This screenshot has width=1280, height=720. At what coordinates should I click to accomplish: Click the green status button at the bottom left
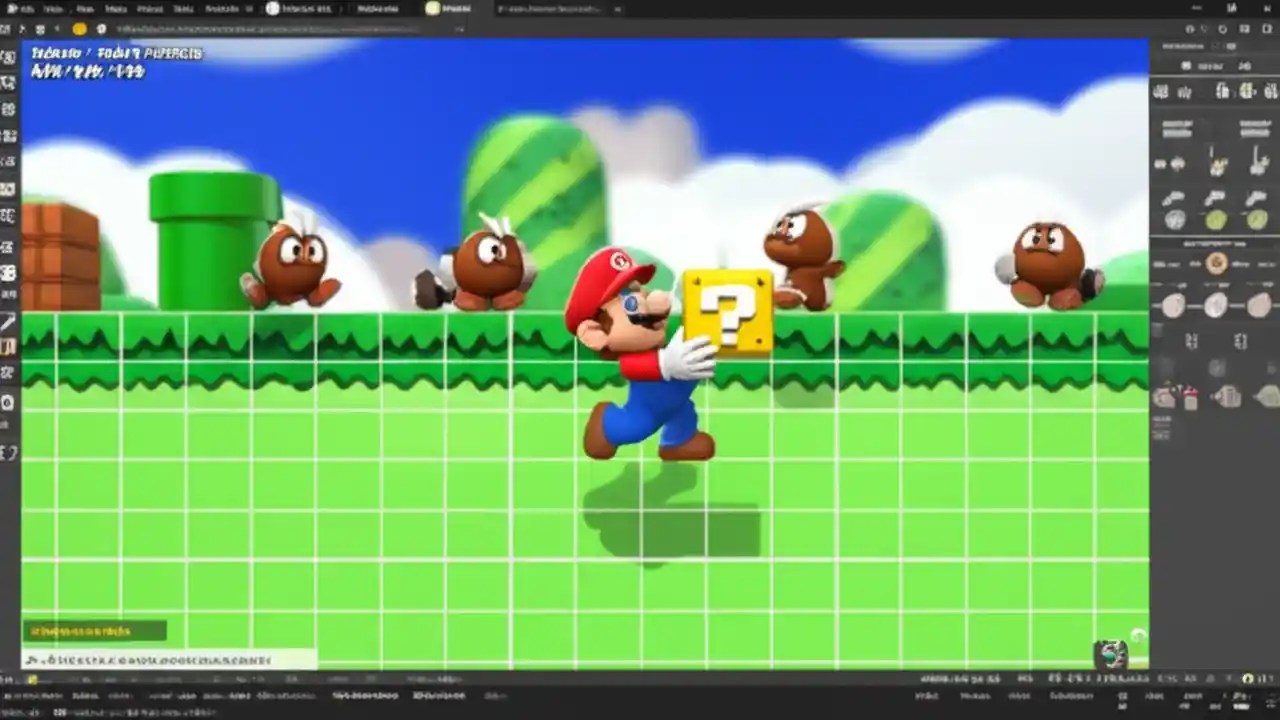coord(95,630)
